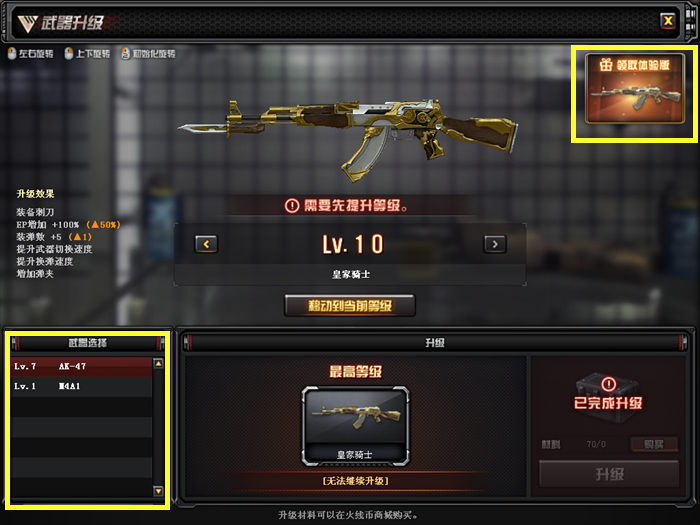
Task: Click the weapon list scroll down arrow
Action: (158, 491)
